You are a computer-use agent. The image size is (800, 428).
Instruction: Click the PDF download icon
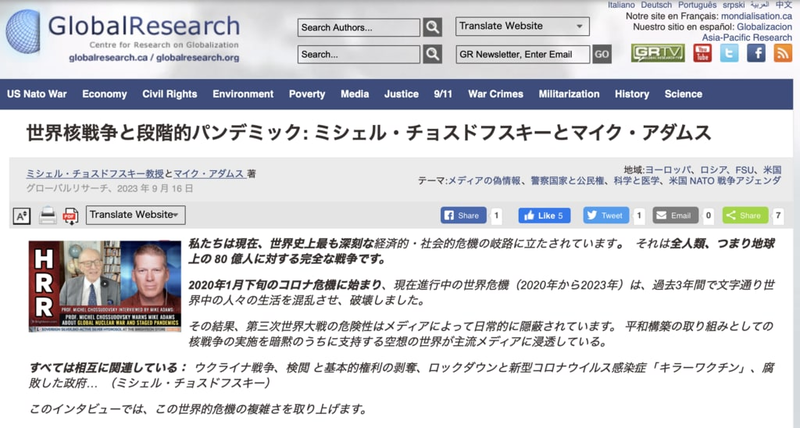click(x=70, y=216)
